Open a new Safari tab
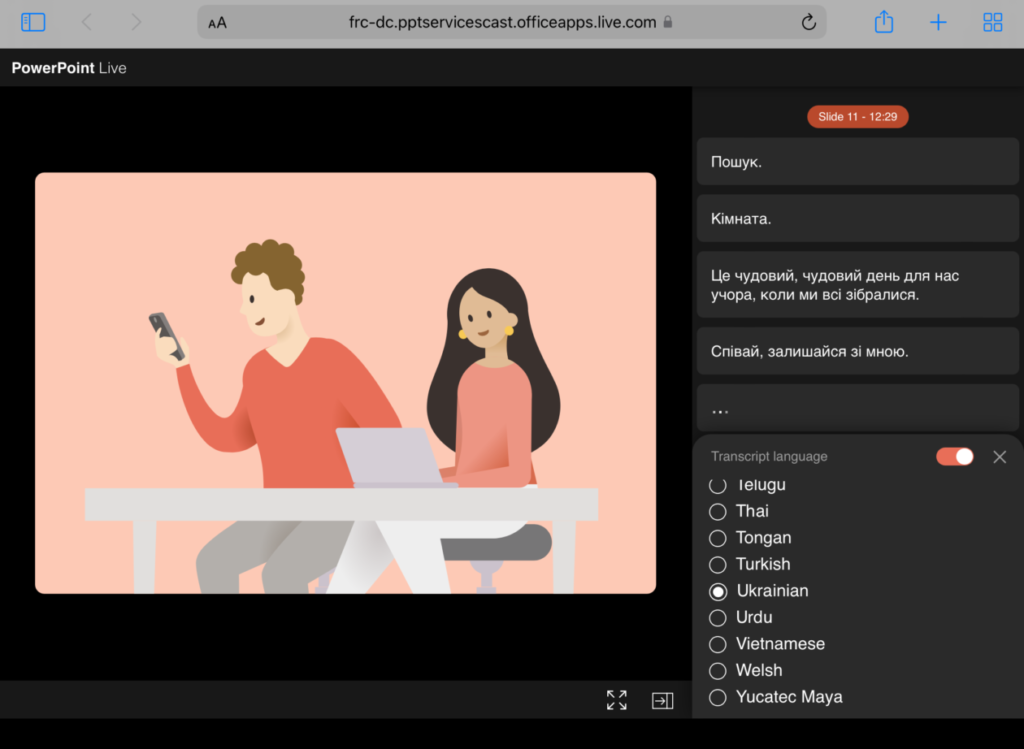The width and height of the screenshot is (1024, 749). [x=938, y=22]
